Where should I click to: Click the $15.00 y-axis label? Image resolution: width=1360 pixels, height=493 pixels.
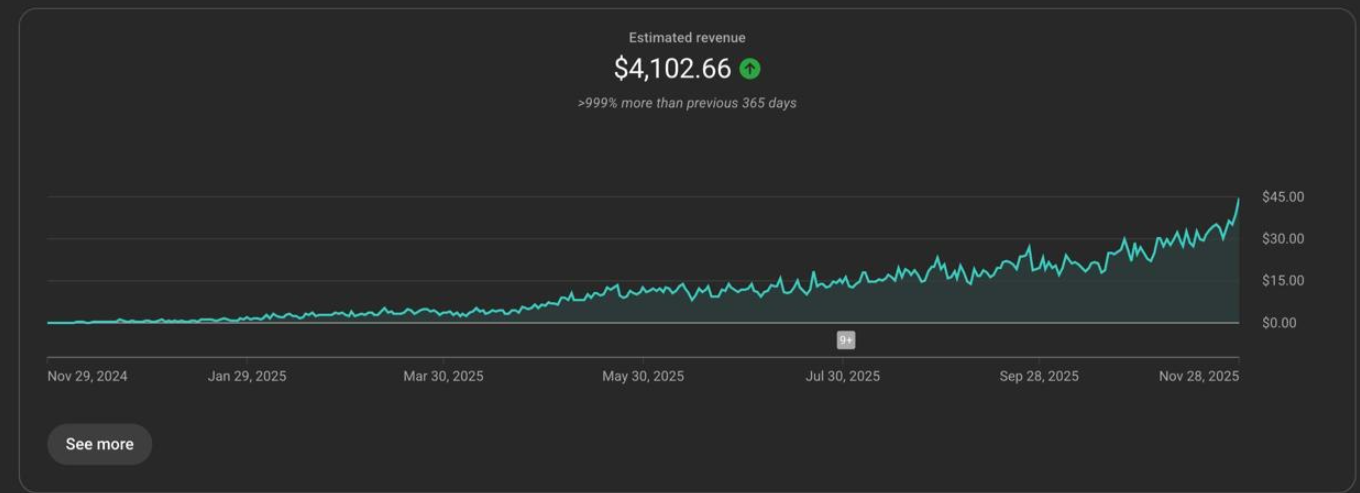tap(1283, 281)
